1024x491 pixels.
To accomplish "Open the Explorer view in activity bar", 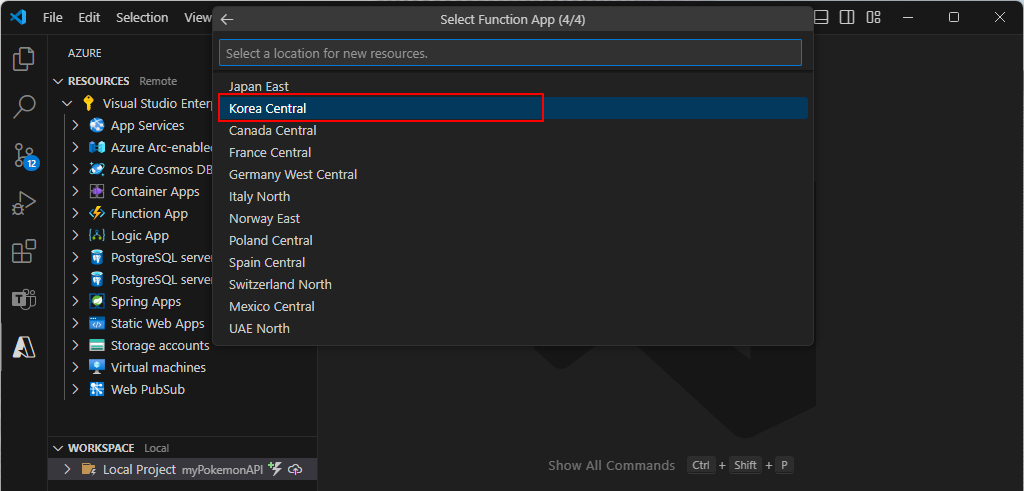I will coord(24,59).
